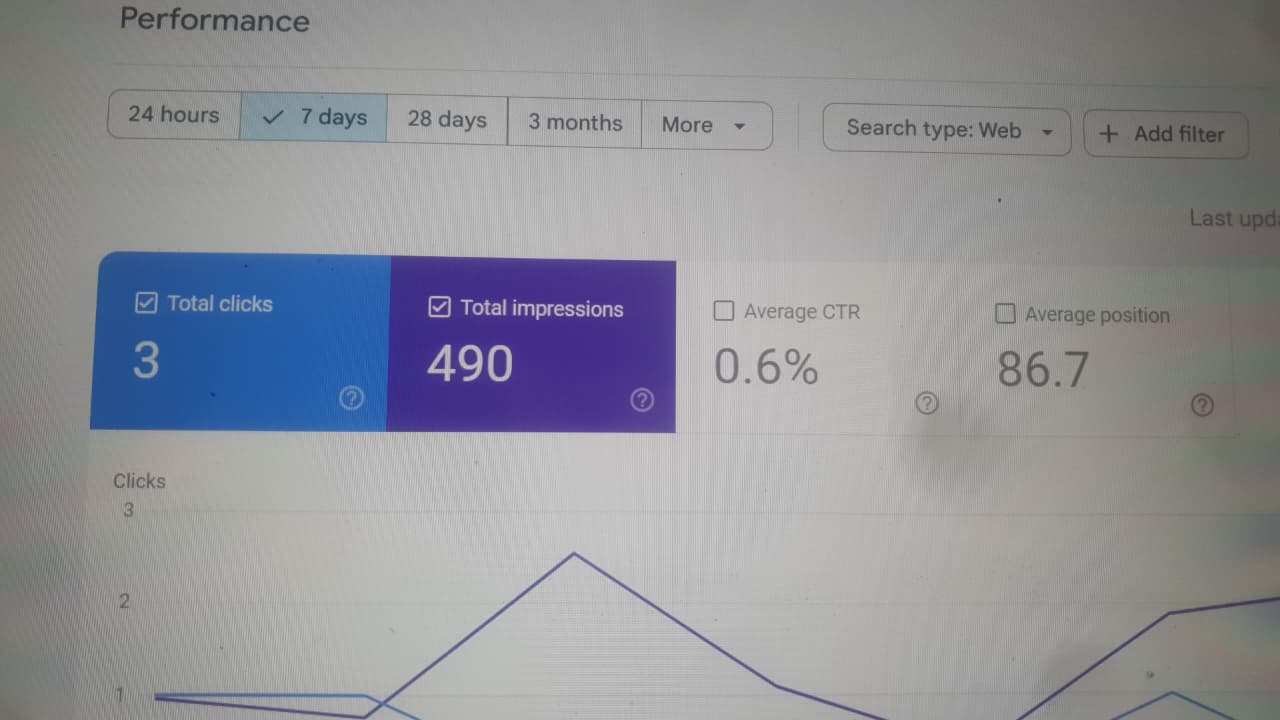This screenshot has height=720, width=1280.
Task: Check the Average position checkbox
Action: [x=1005, y=314]
